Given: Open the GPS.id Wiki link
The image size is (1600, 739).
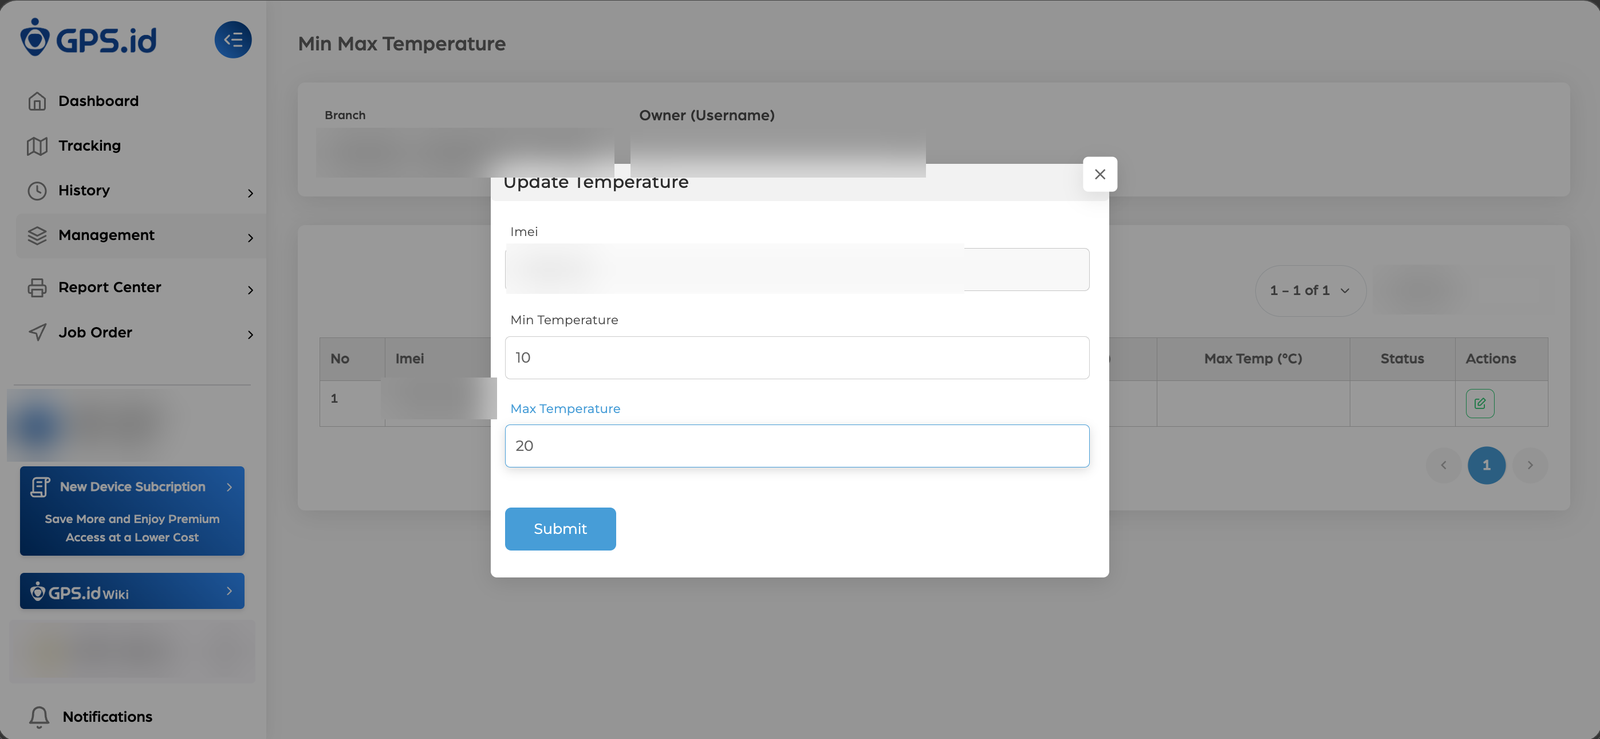Looking at the screenshot, I should 132,591.
